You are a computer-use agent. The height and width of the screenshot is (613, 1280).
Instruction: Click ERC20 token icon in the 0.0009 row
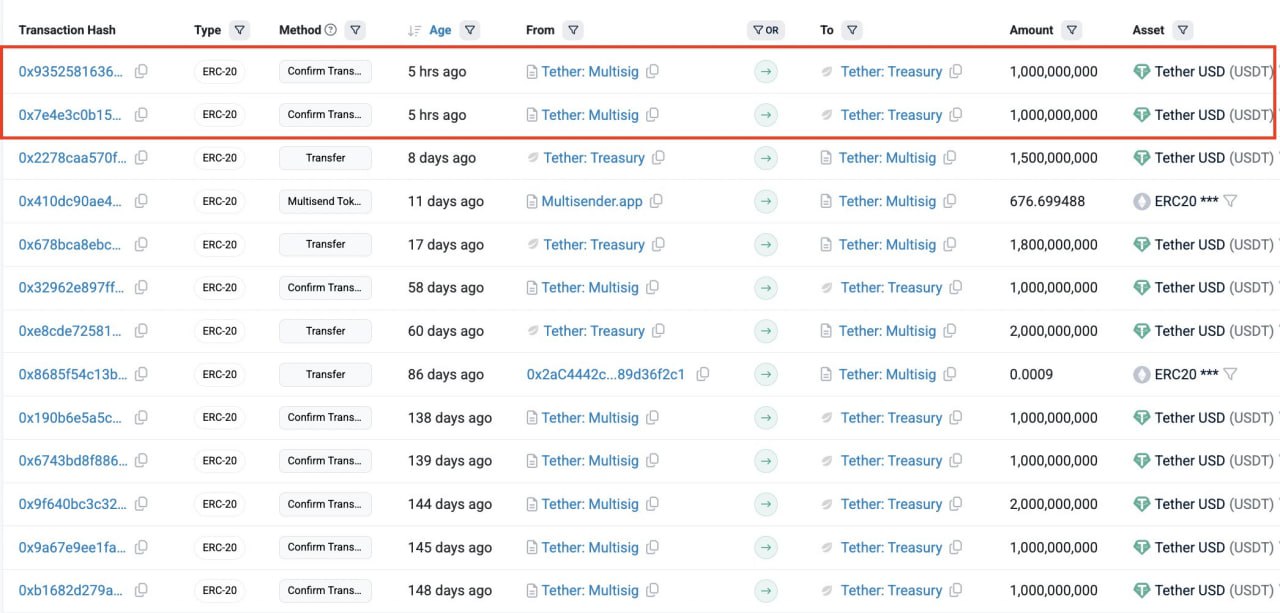tap(1141, 374)
